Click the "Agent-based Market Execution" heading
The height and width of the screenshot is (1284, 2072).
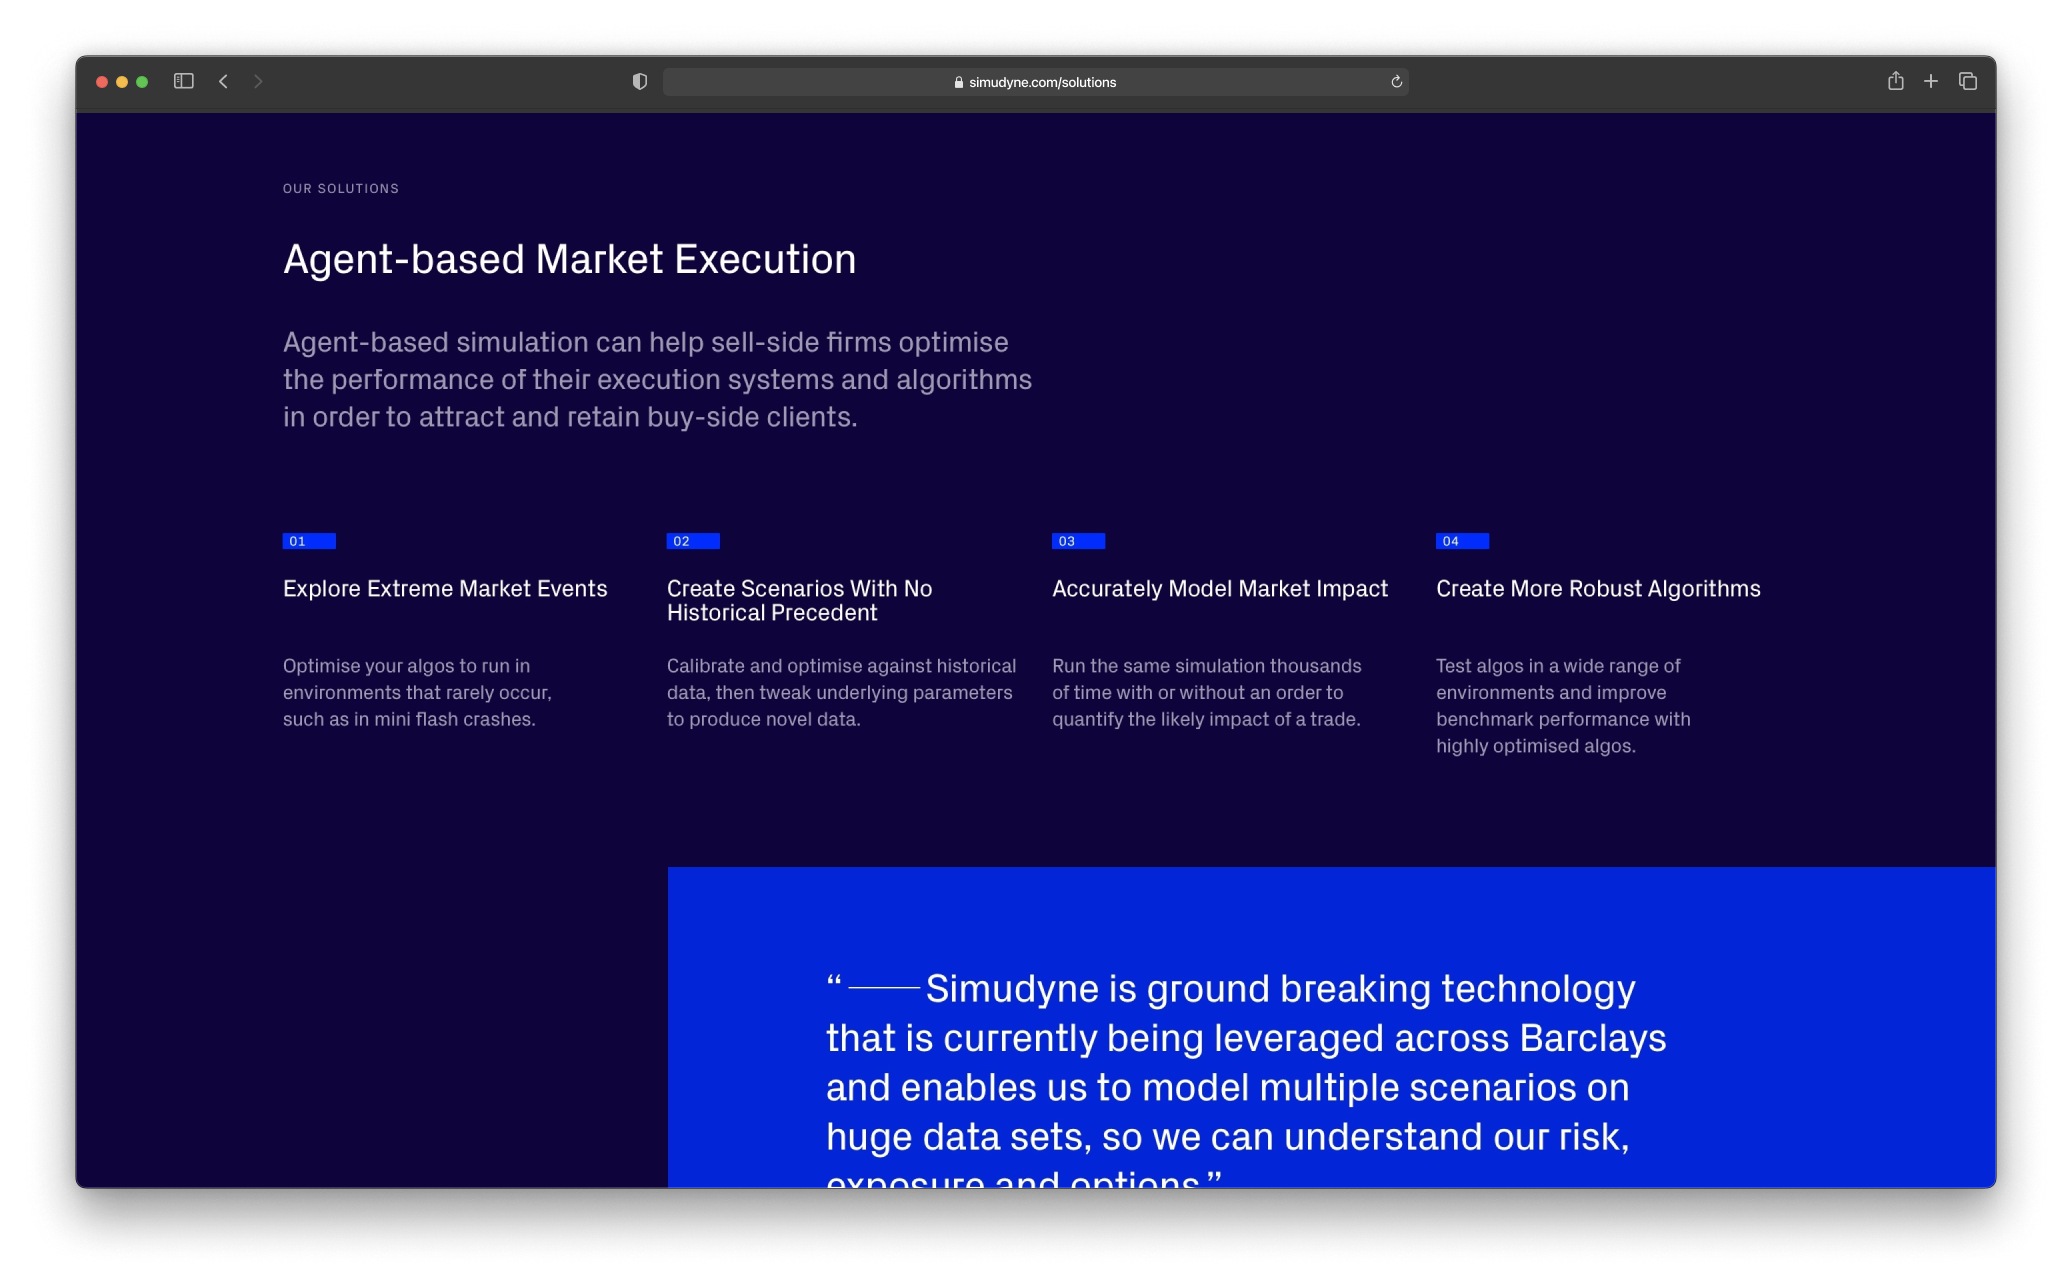[x=569, y=259]
